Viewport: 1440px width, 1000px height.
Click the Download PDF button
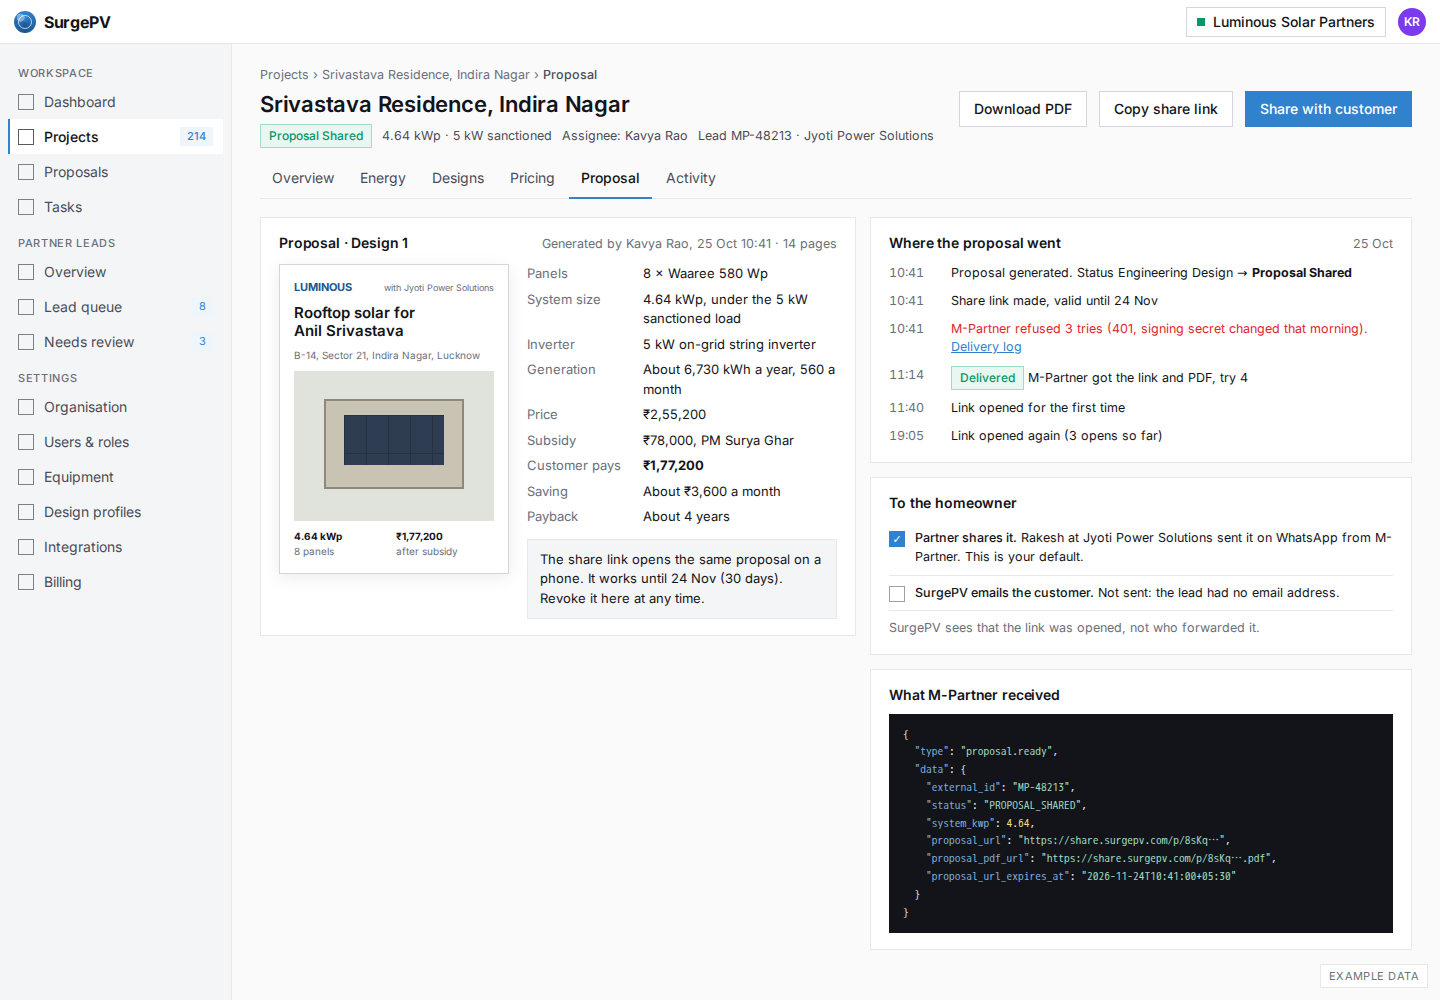pyautogui.click(x=1023, y=109)
